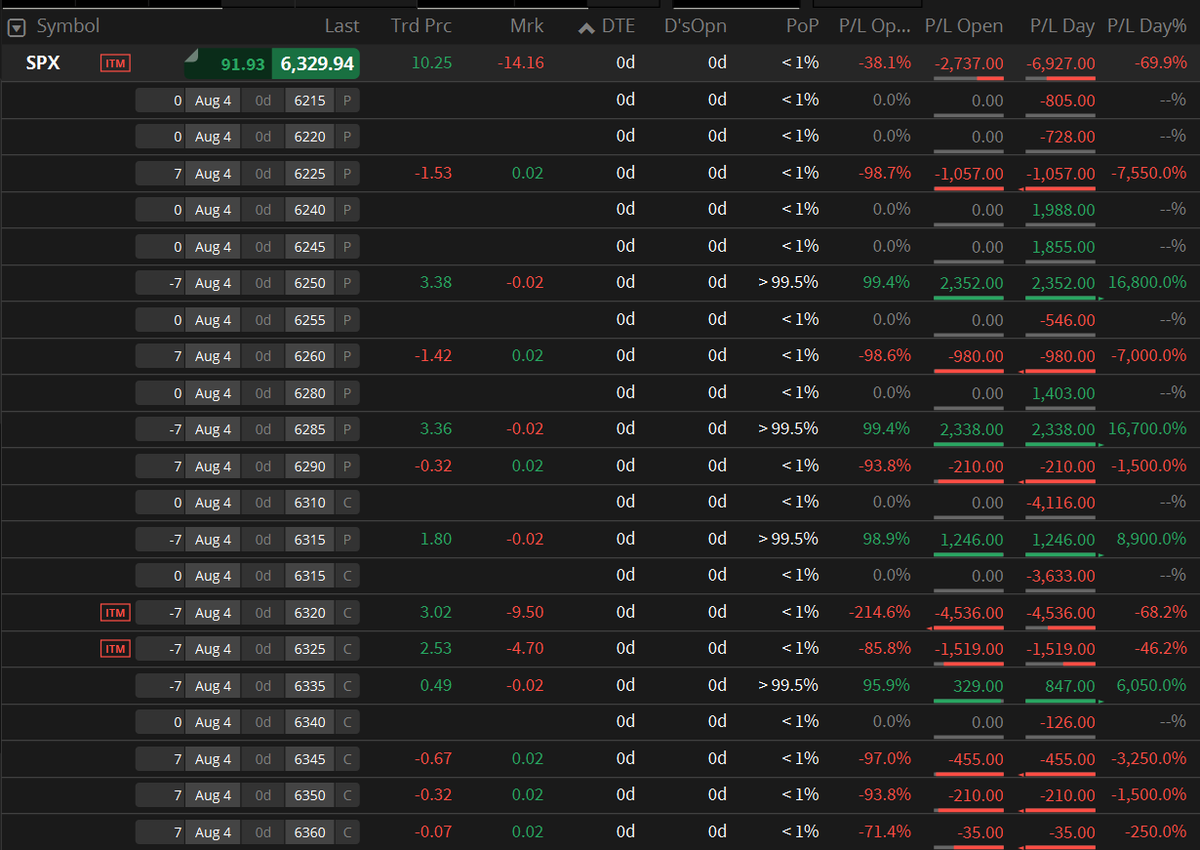Click the 6220 put strike chip

[x=310, y=137]
